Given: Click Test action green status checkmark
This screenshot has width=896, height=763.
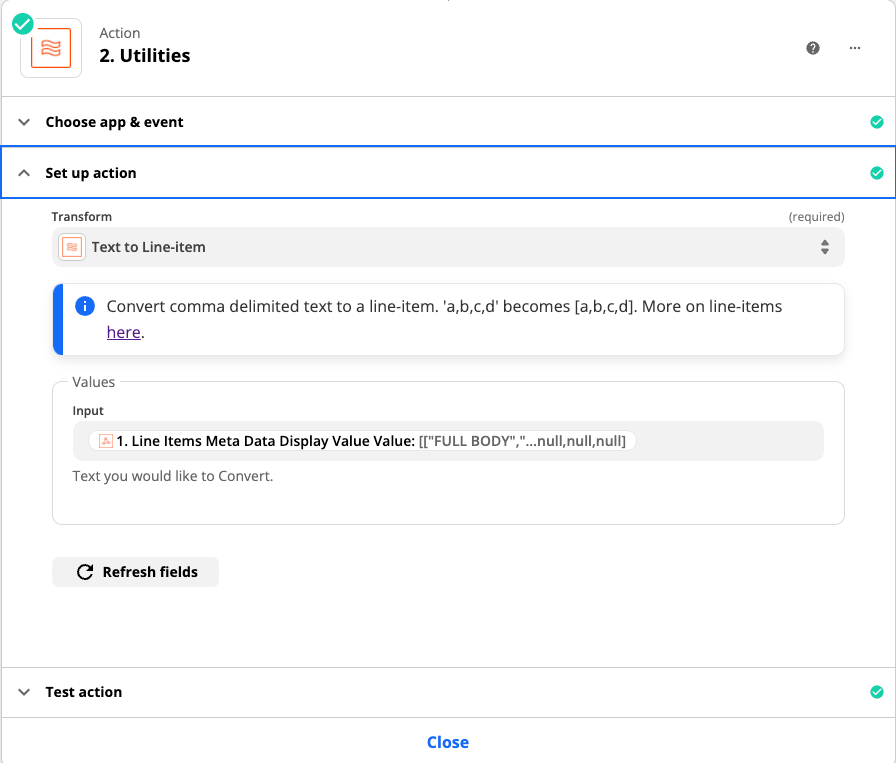Looking at the screenshot, I should (x=877, y=692).
